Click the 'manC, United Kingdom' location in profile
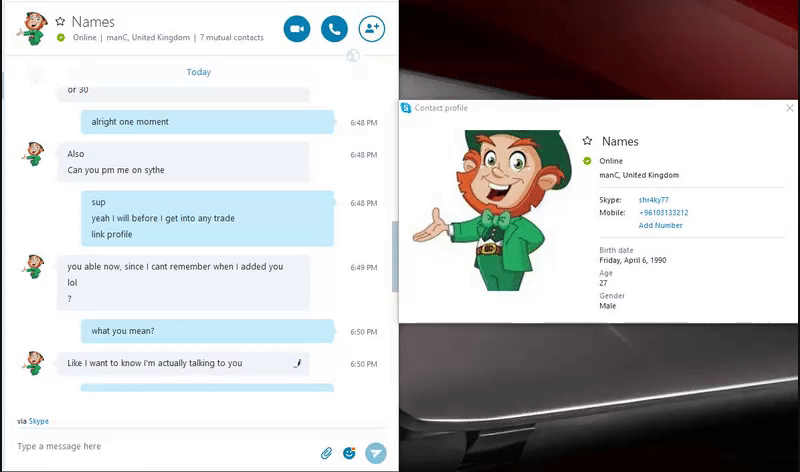Viewport: 800px width, 472px height. click(x=639, y=175)
